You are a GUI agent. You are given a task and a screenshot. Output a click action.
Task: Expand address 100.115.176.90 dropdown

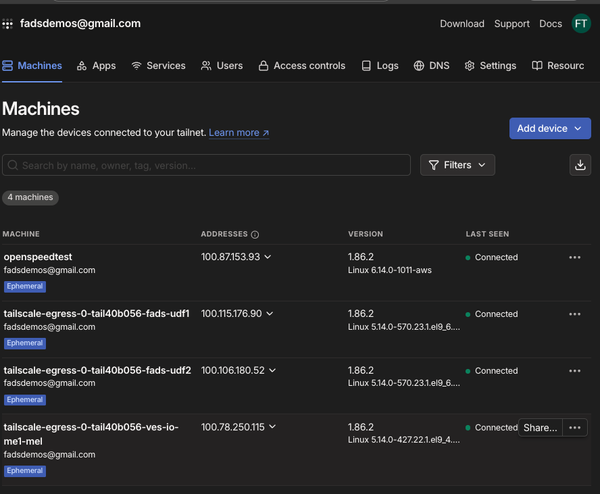click(270, 314)
